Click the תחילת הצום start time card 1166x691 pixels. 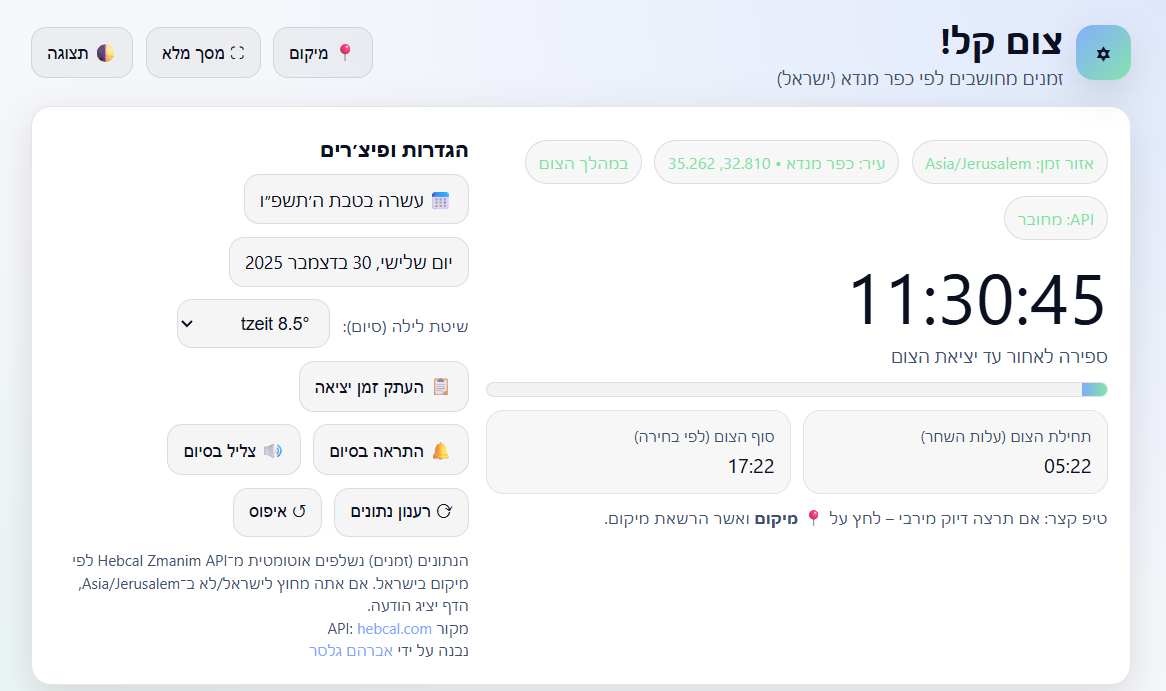coord(954,452)
